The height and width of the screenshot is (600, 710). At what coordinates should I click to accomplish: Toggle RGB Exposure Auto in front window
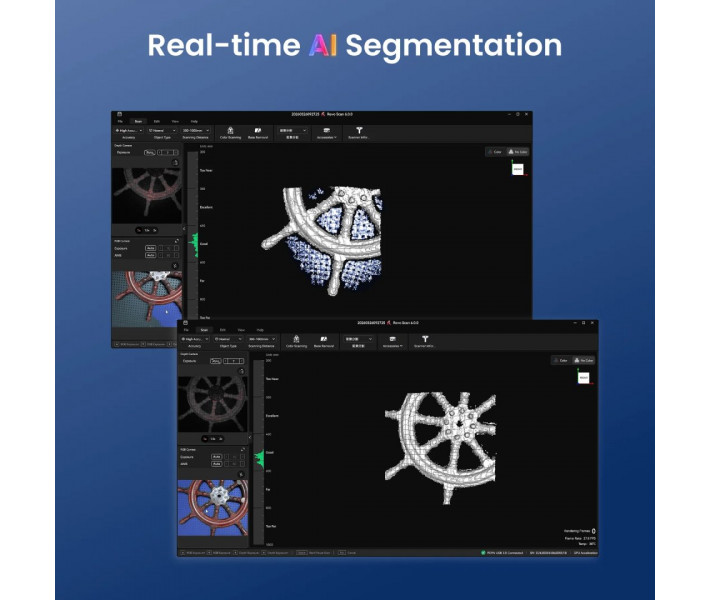[216, 457]
